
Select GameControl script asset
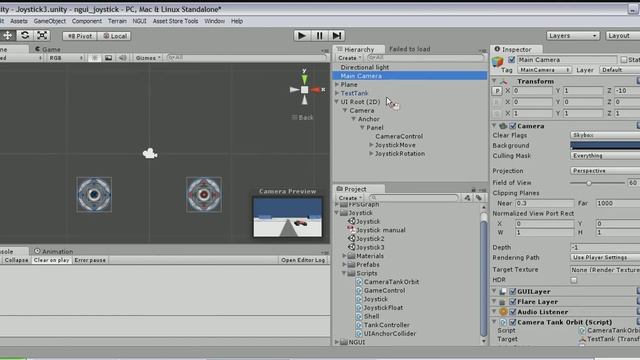coord(380,290)
